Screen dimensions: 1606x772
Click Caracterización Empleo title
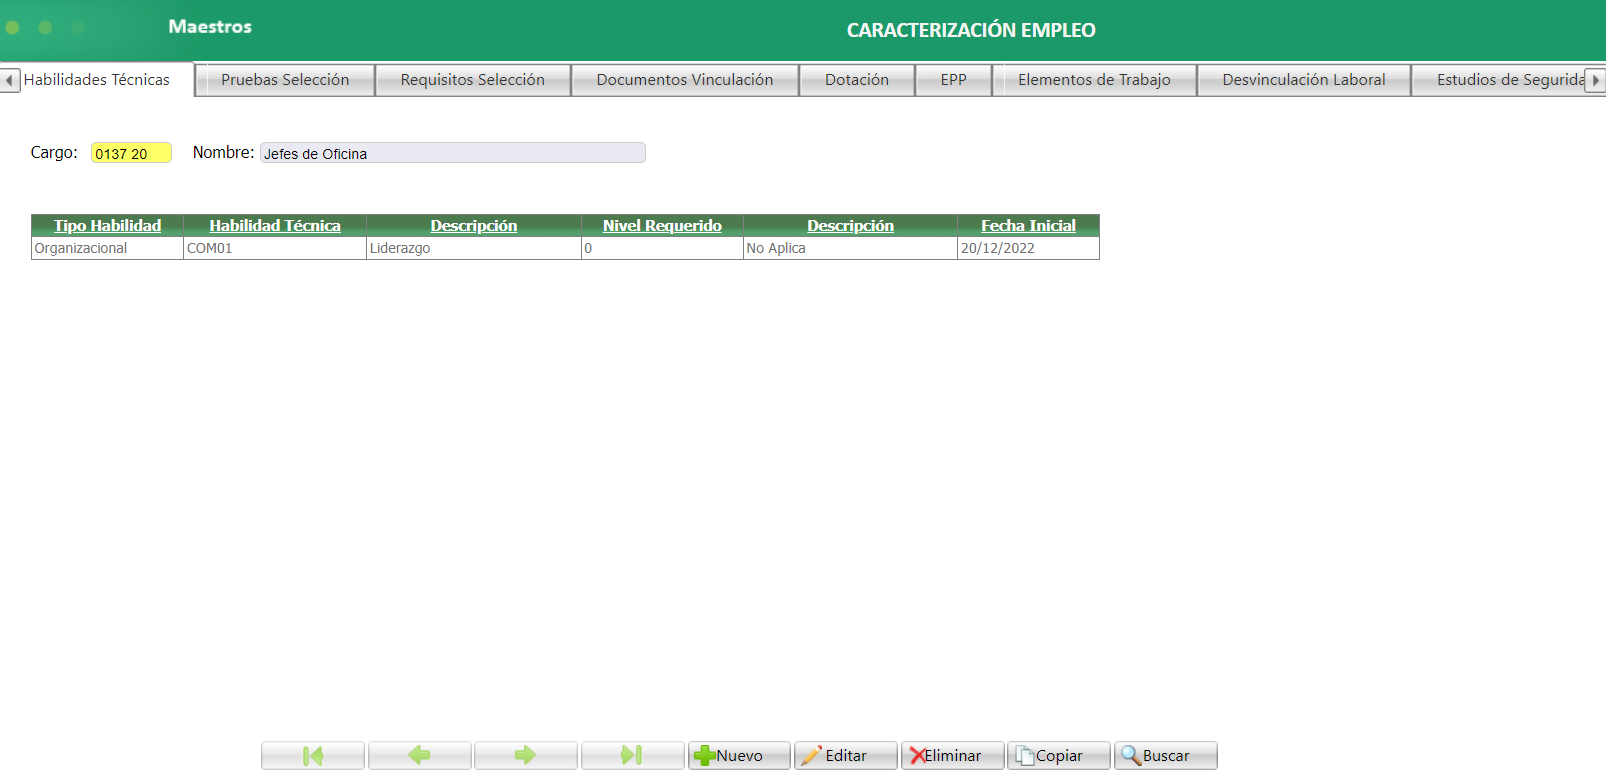point(971,30)
